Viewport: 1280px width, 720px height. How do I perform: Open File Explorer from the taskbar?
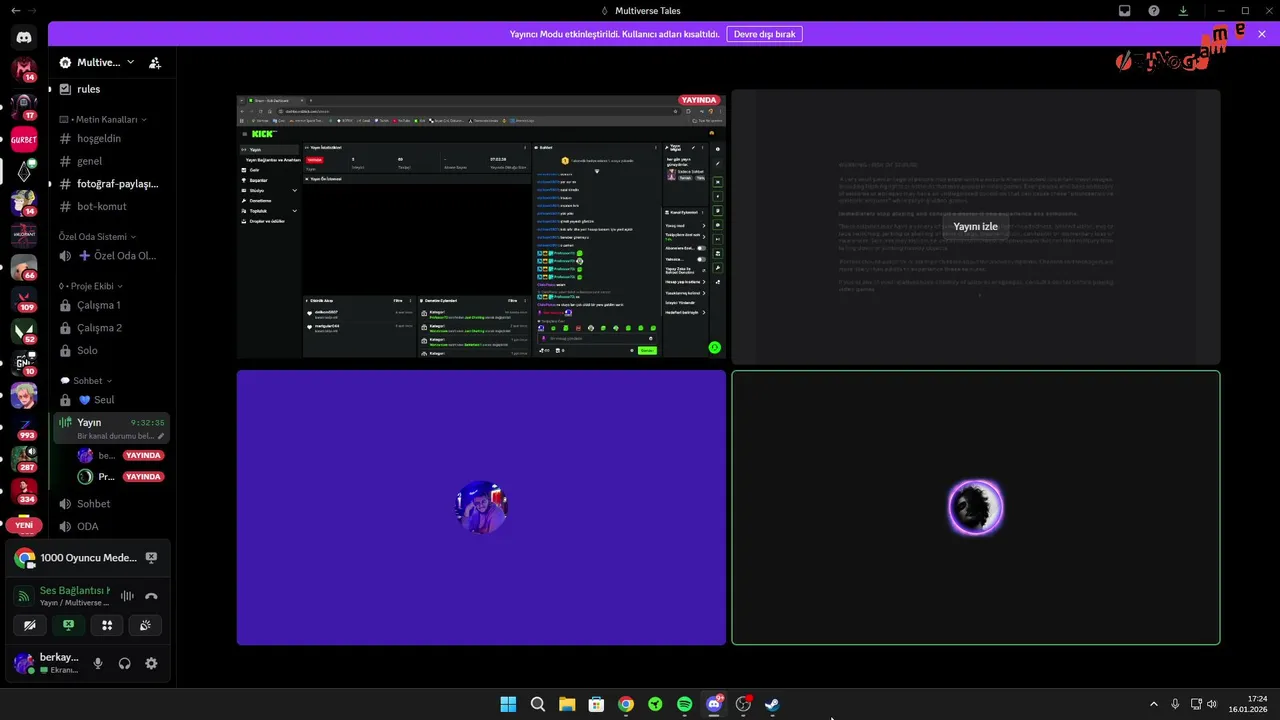tap(567, 704)
